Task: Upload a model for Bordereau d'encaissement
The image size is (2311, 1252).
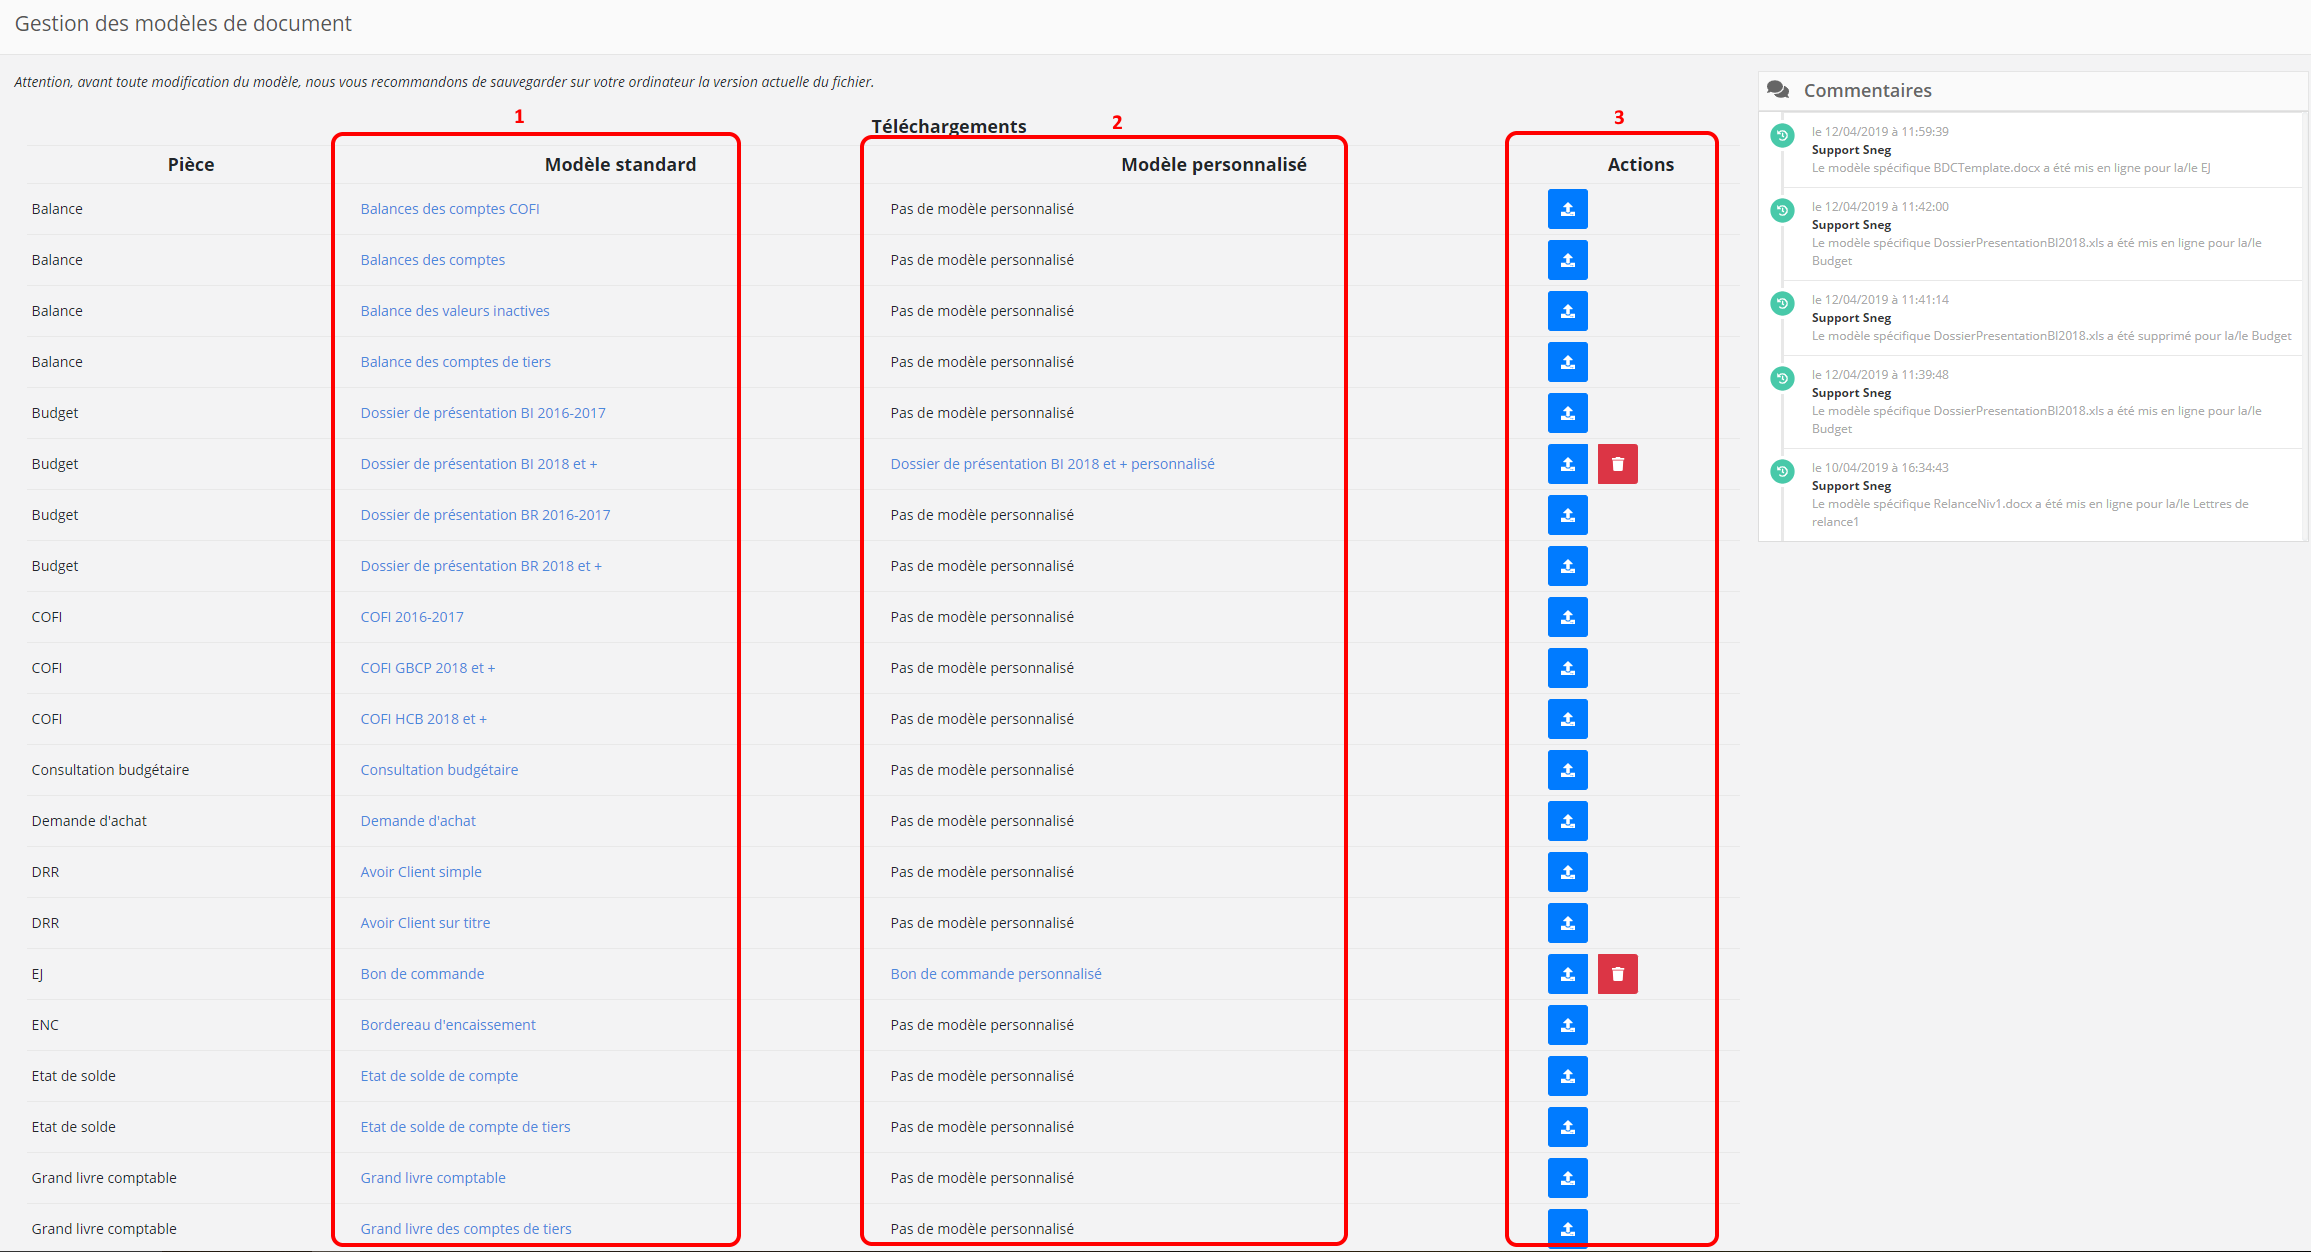Action: pos(1567,1025)
